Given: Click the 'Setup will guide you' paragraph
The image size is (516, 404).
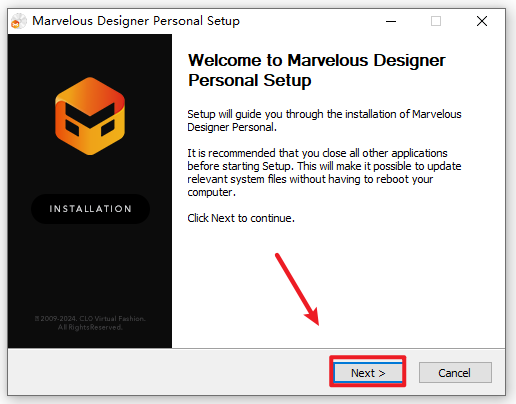Looking at the screenshot, I should tap(324, 121).
